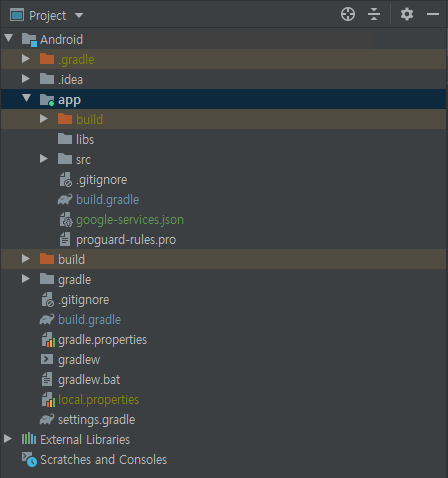This screenshot has width=448, height=478.
Task: Click the proguard-rules.pro file icon
Action: point(65,239)
